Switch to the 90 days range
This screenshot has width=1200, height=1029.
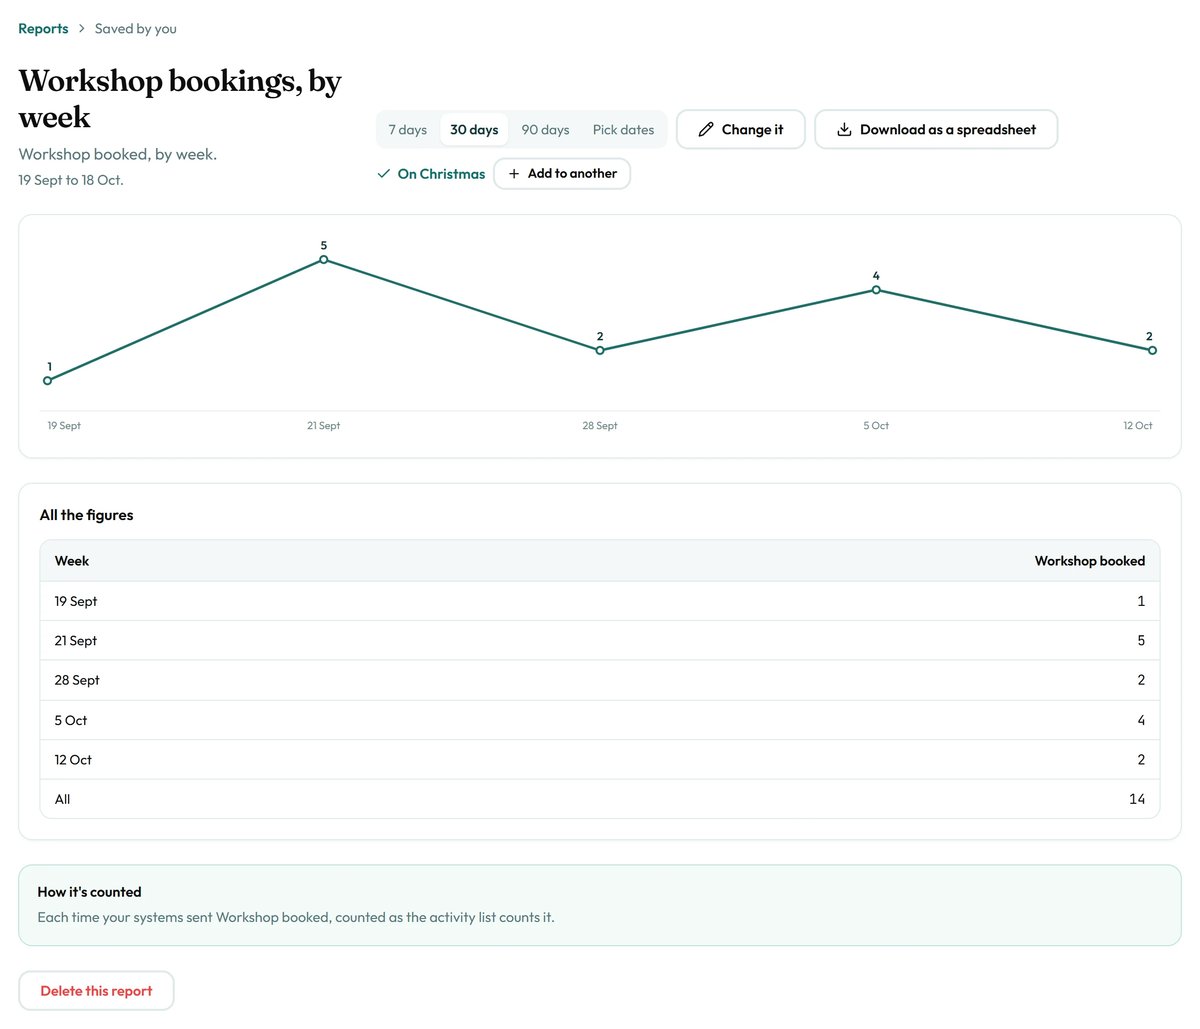click(545, 130)
